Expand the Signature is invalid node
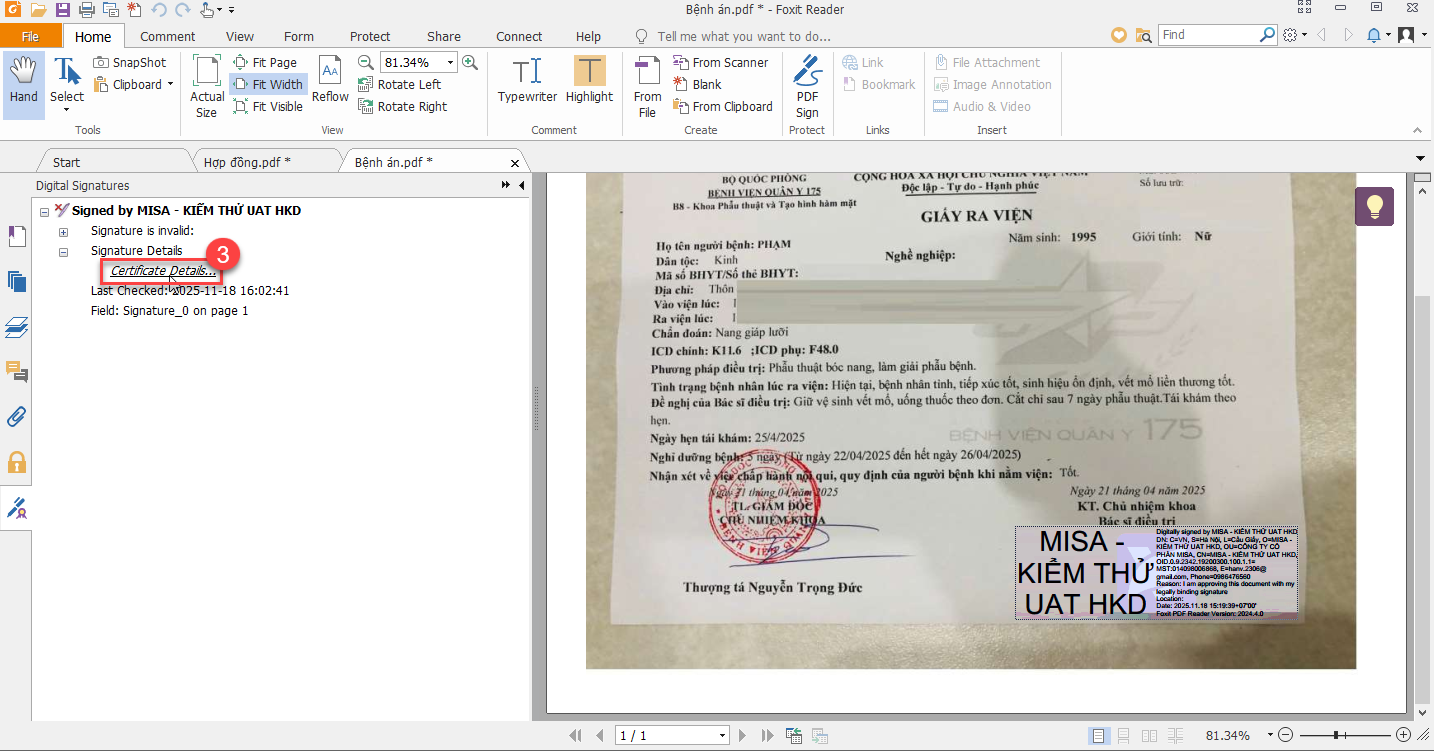Image resolution: width=1434 pixels, height=751 pixels. tap(63, 231)
